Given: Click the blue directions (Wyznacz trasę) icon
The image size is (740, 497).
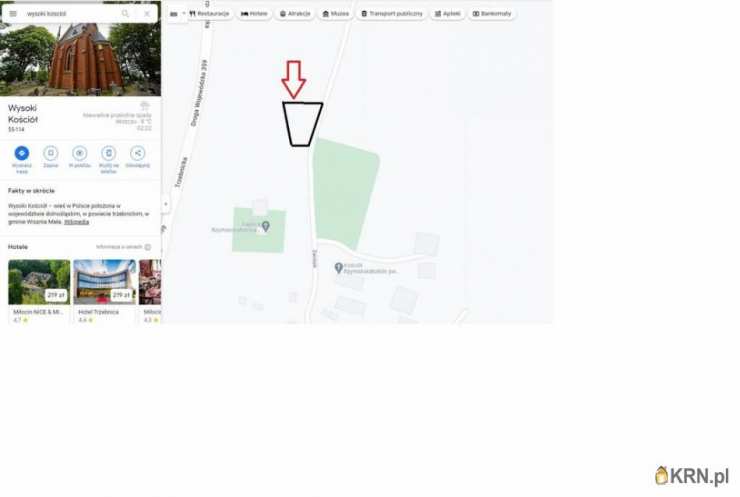Looking at the screenshot, I should click(22, 153).
